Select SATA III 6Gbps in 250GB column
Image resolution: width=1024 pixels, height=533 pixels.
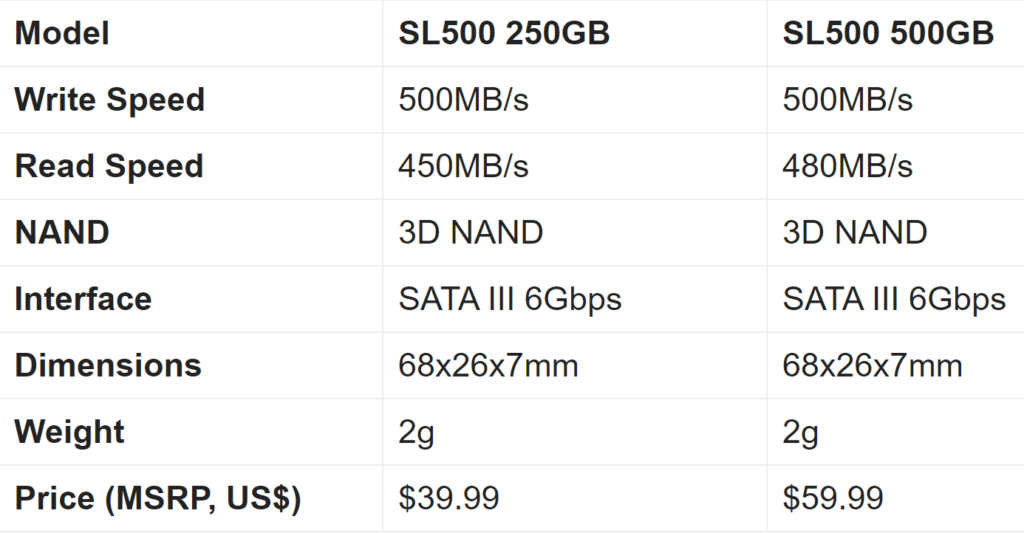[x=510, y=299]
